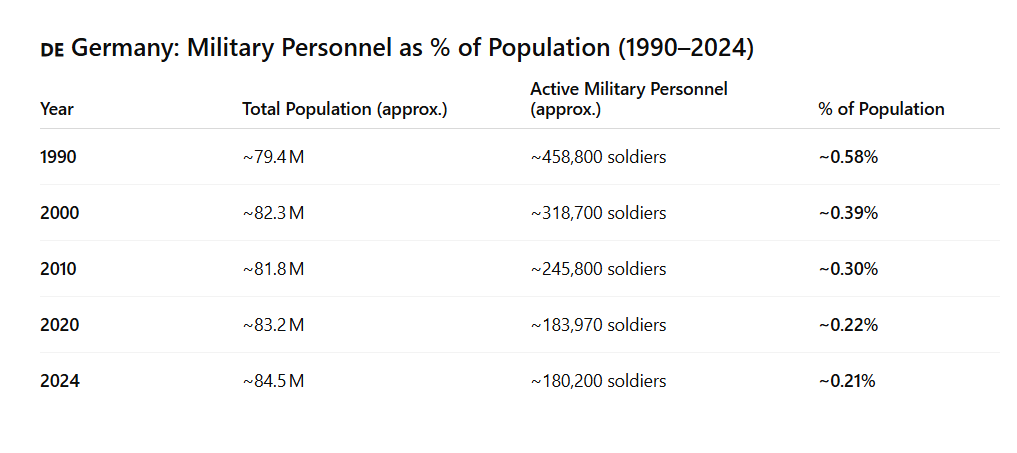Select the Year column header
This screenshot has height=453, width=1017.
coord(57,109)
